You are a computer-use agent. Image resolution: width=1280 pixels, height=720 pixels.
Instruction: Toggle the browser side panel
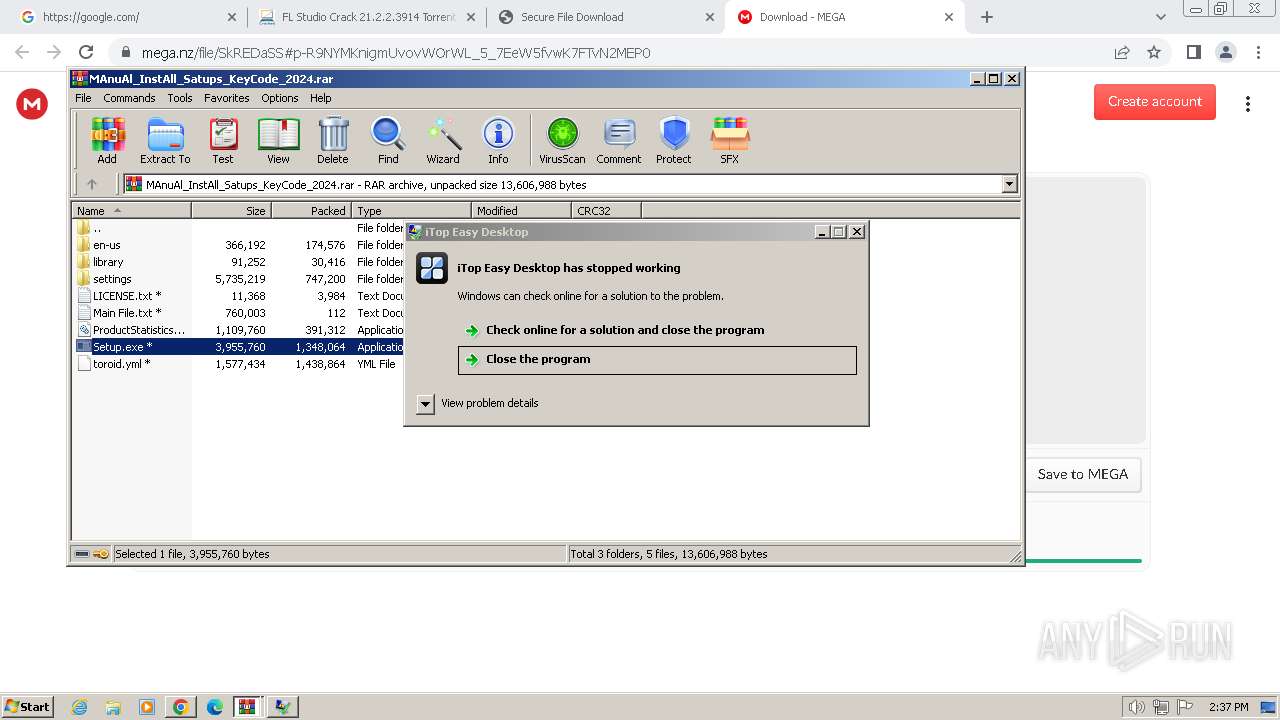coord(1193,52)
